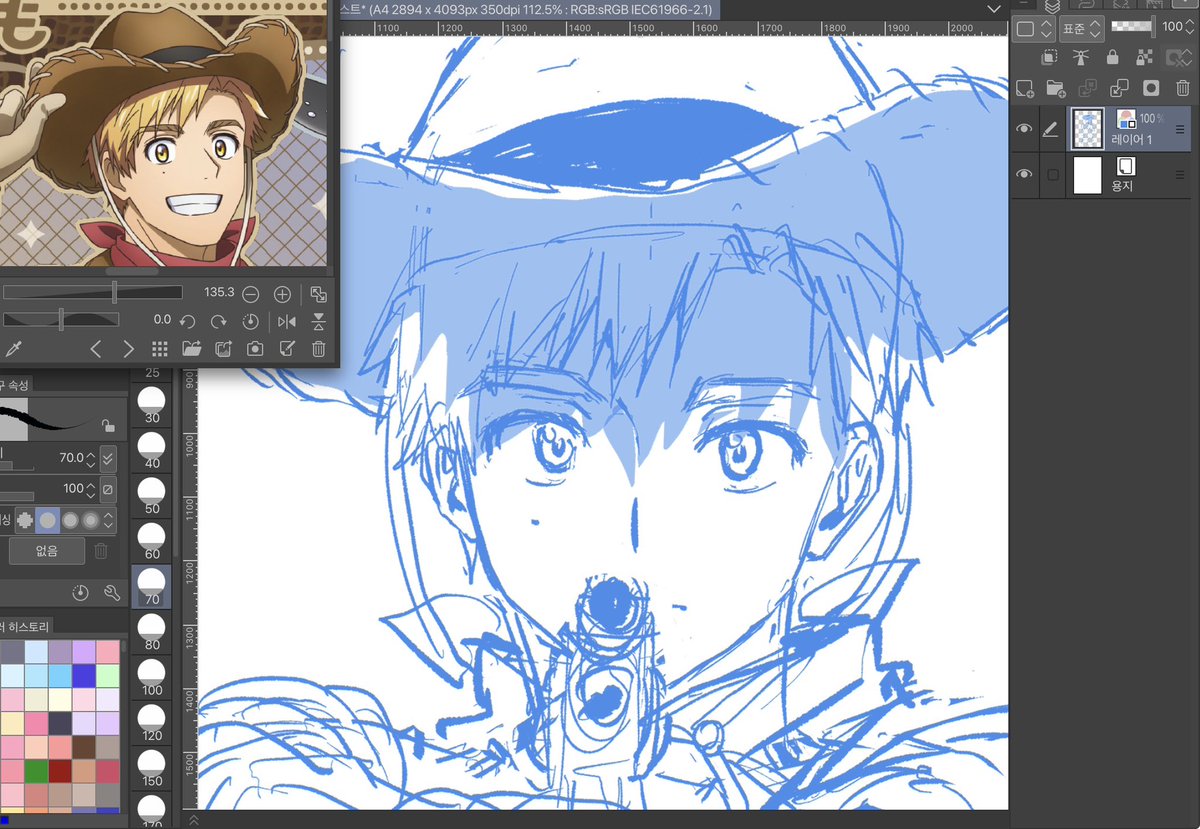1200x829 pixels.
Task: Set the layer opacity slider
Action: point(1133,26)
